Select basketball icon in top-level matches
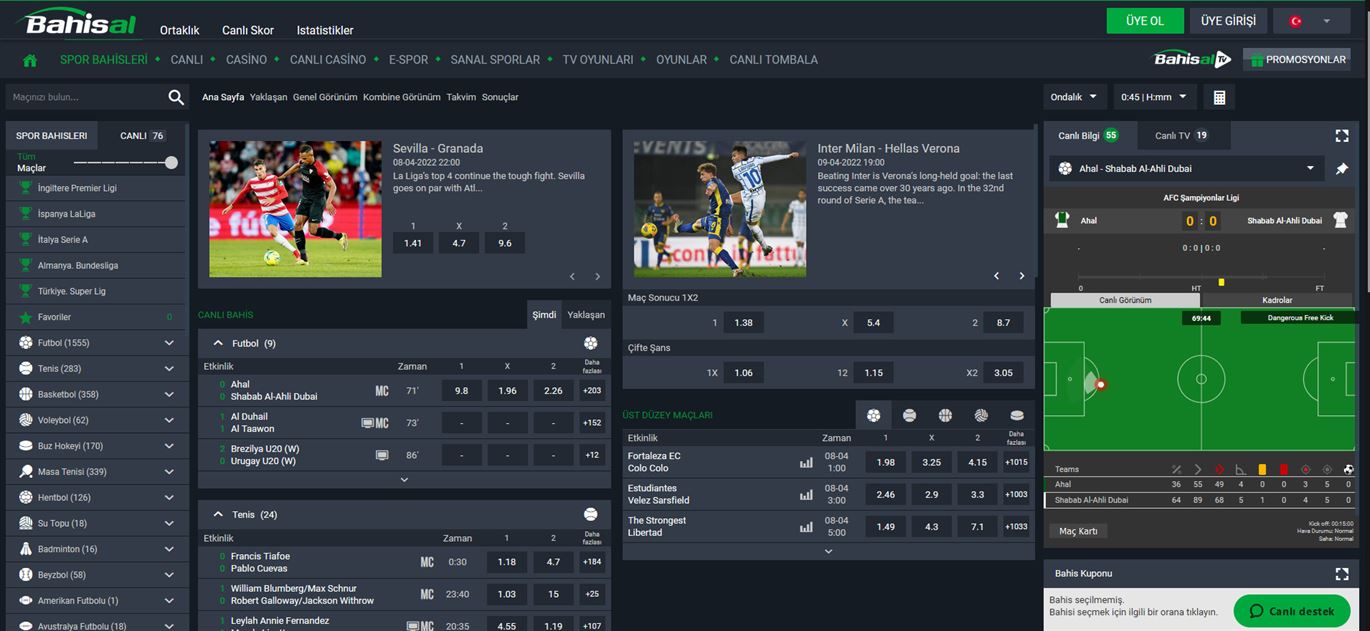The image size is (1370, 631). [x=945, y=415]
